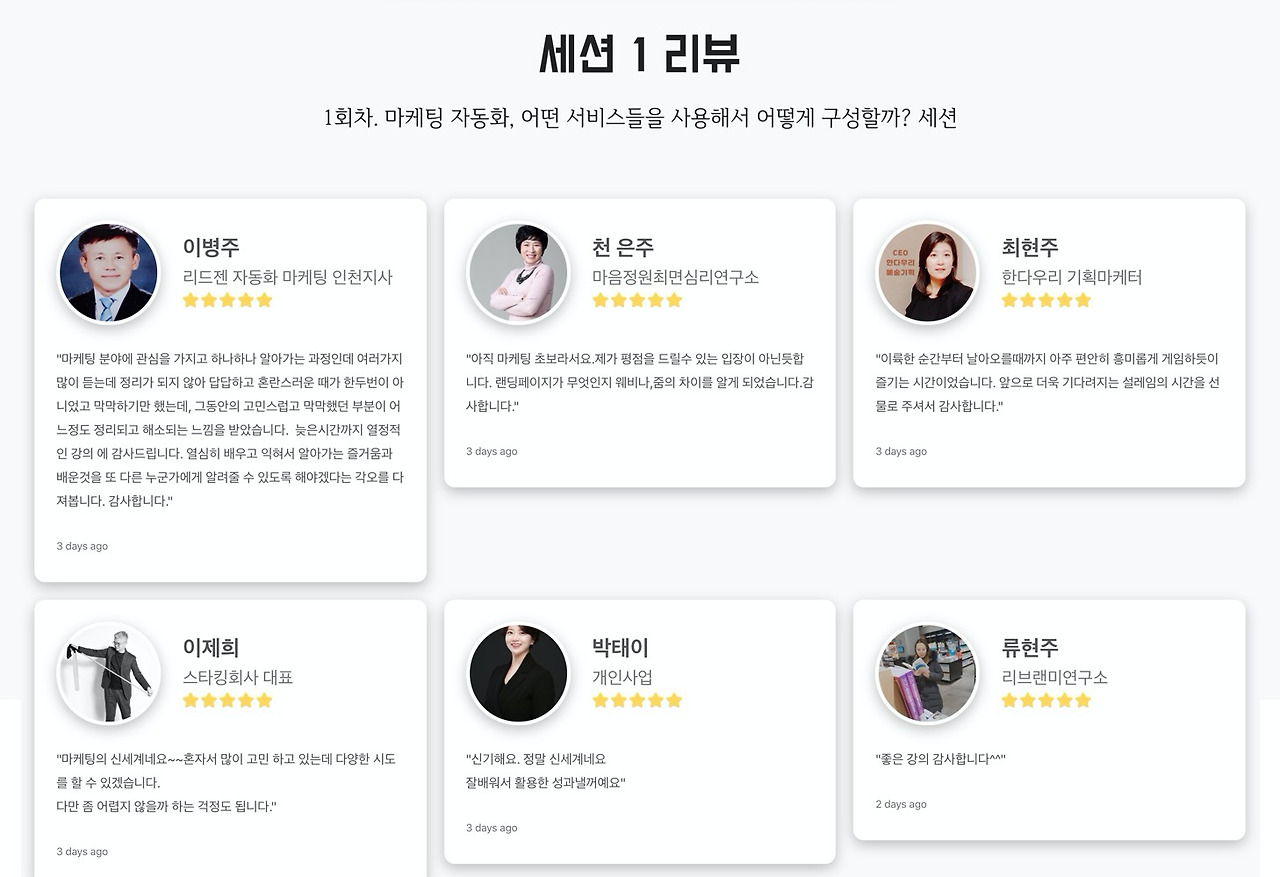Click the 세션 1 리뷰 heading
This screenshot has height=877, width=1280.
(639, 54)
